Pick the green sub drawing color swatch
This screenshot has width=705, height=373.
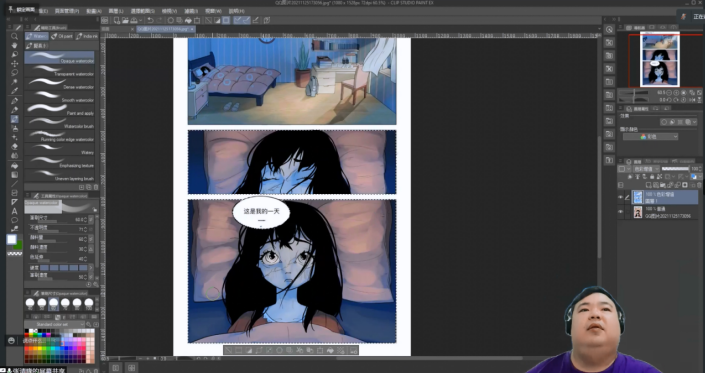pos(18,245)
